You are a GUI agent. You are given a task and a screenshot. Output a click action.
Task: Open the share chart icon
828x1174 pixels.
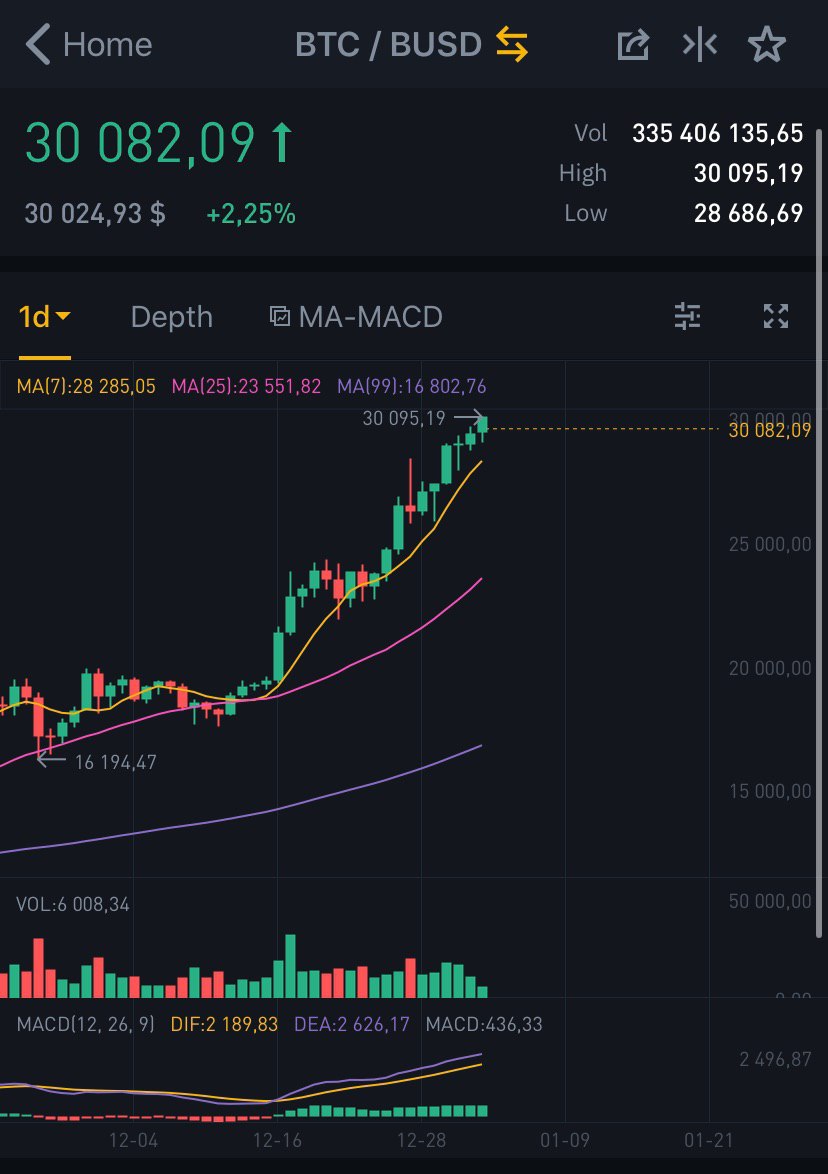[633, 45]
